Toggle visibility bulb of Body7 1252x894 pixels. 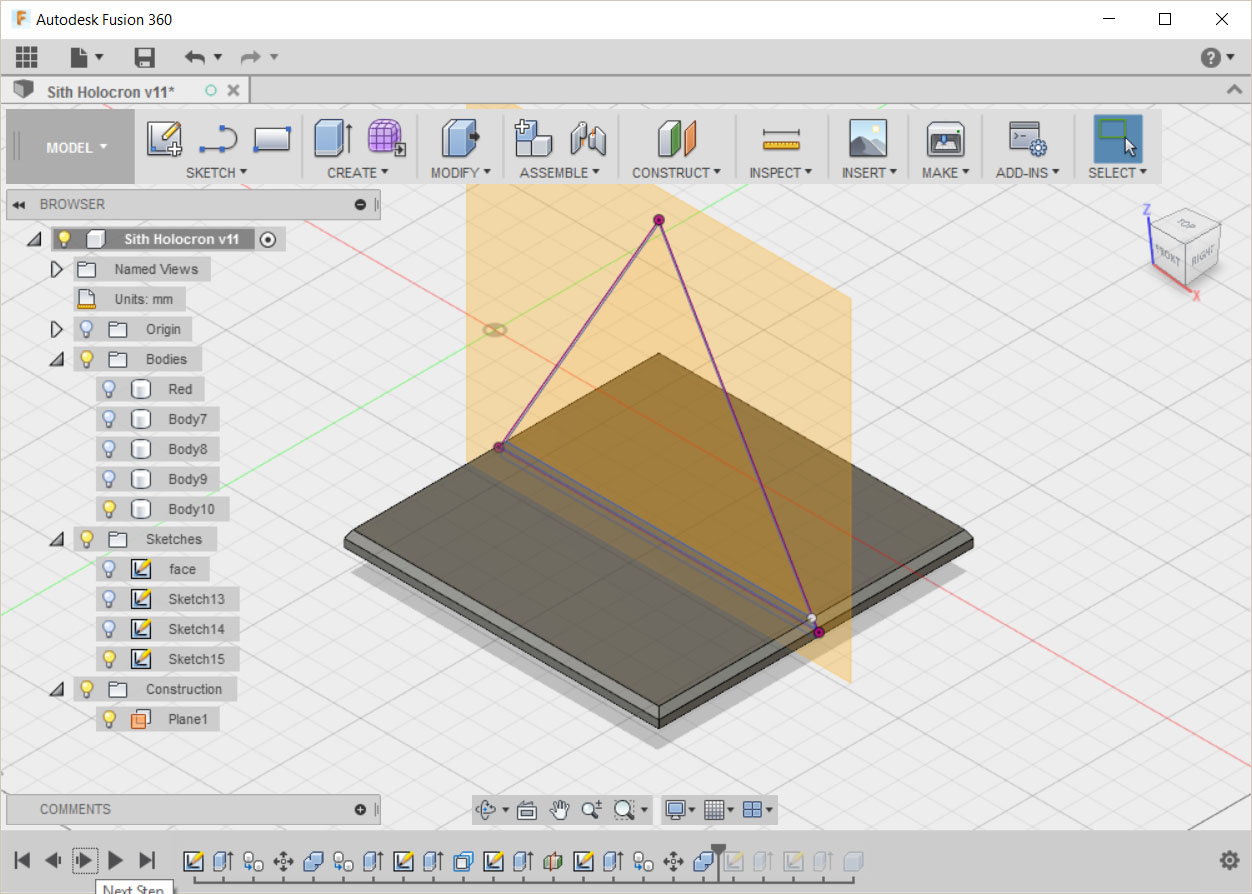110,419
